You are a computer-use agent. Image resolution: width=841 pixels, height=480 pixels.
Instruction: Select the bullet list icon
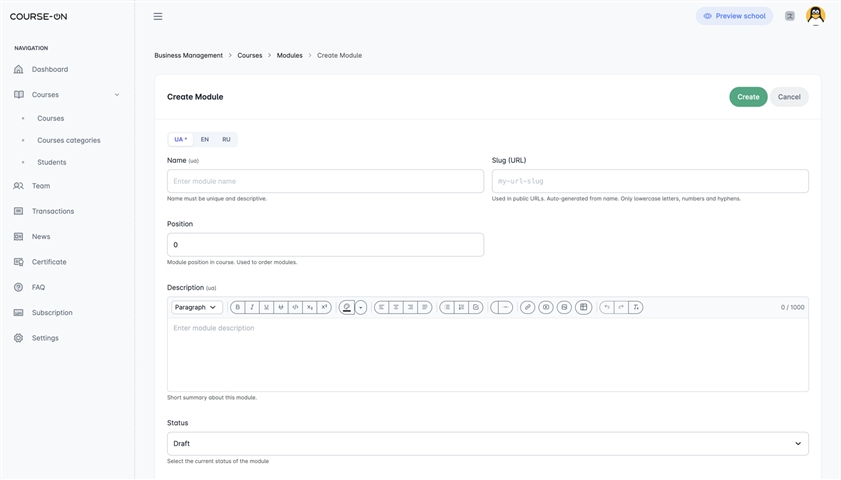click(x=447, y=307)
